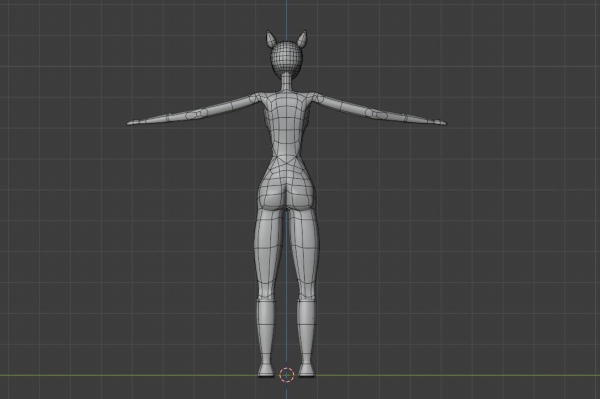Image resolution: width=600 pixels, height=399 pixels.
Task: Click the character's left pointed ear
Action: point(271,39)
